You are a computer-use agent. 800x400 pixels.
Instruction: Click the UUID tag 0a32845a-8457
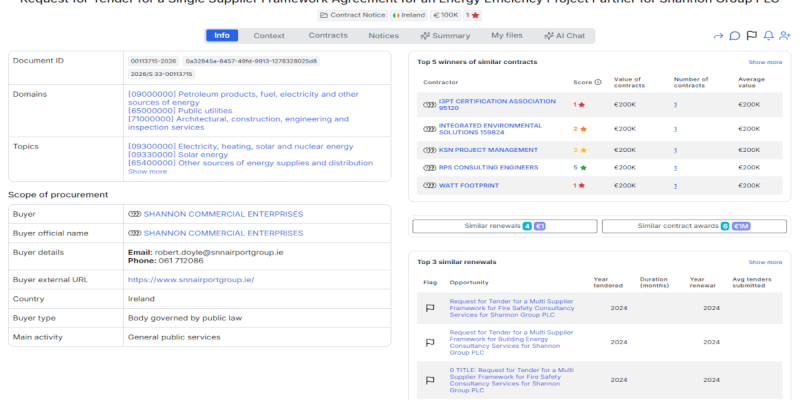pyautogui.click(x=251, y=61)
